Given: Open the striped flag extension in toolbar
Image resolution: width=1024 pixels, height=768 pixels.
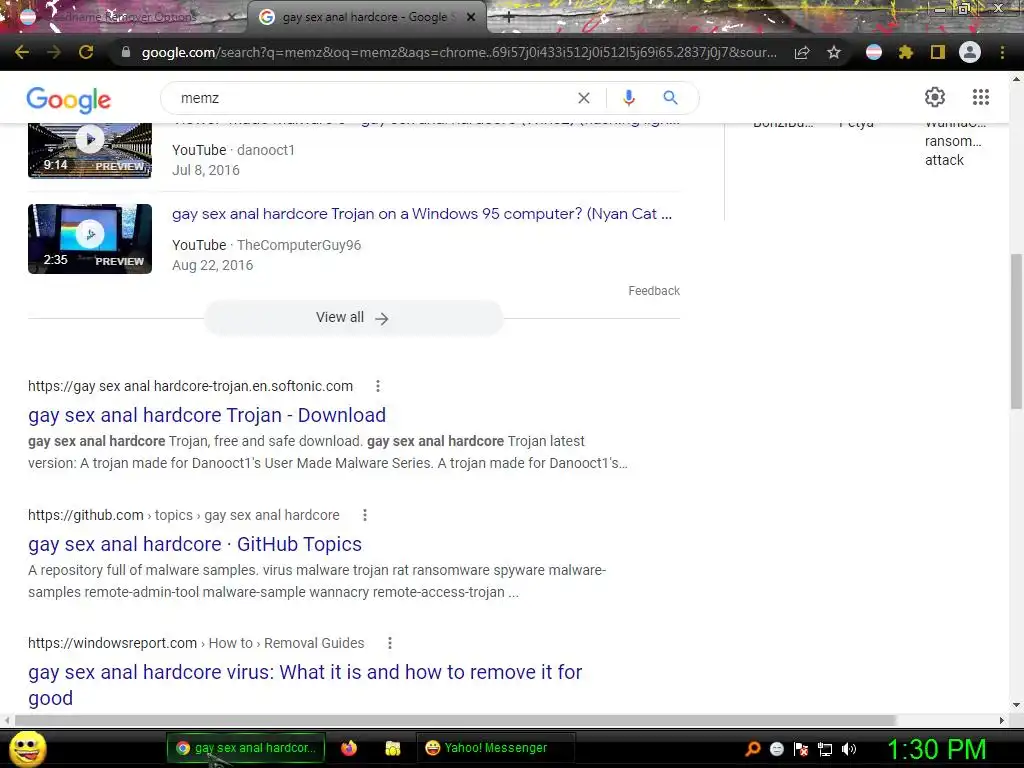Looking at the screenshot, I should point(874,52).
